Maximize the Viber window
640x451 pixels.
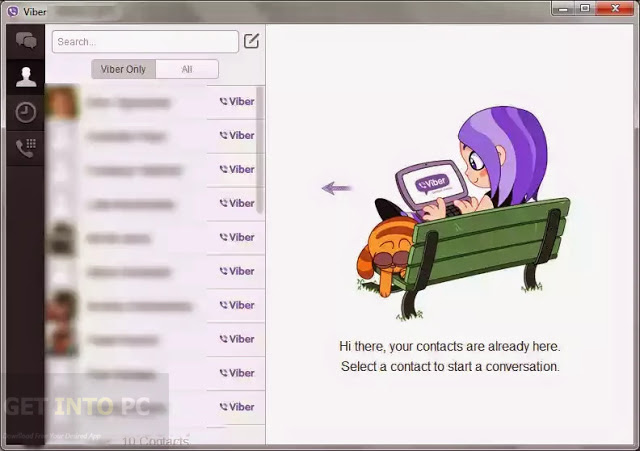pyautogui.click(x=585, y=8)
